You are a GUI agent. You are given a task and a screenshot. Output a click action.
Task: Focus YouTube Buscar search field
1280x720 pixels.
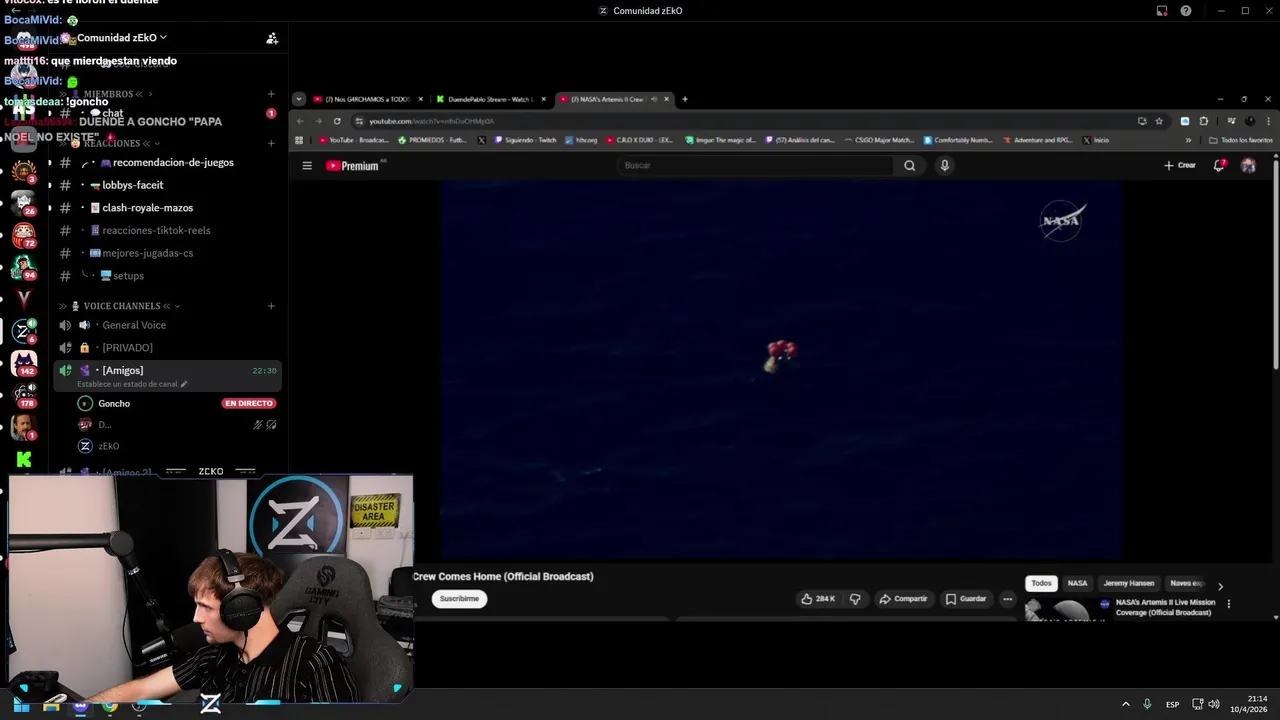[x=755, y=166]
